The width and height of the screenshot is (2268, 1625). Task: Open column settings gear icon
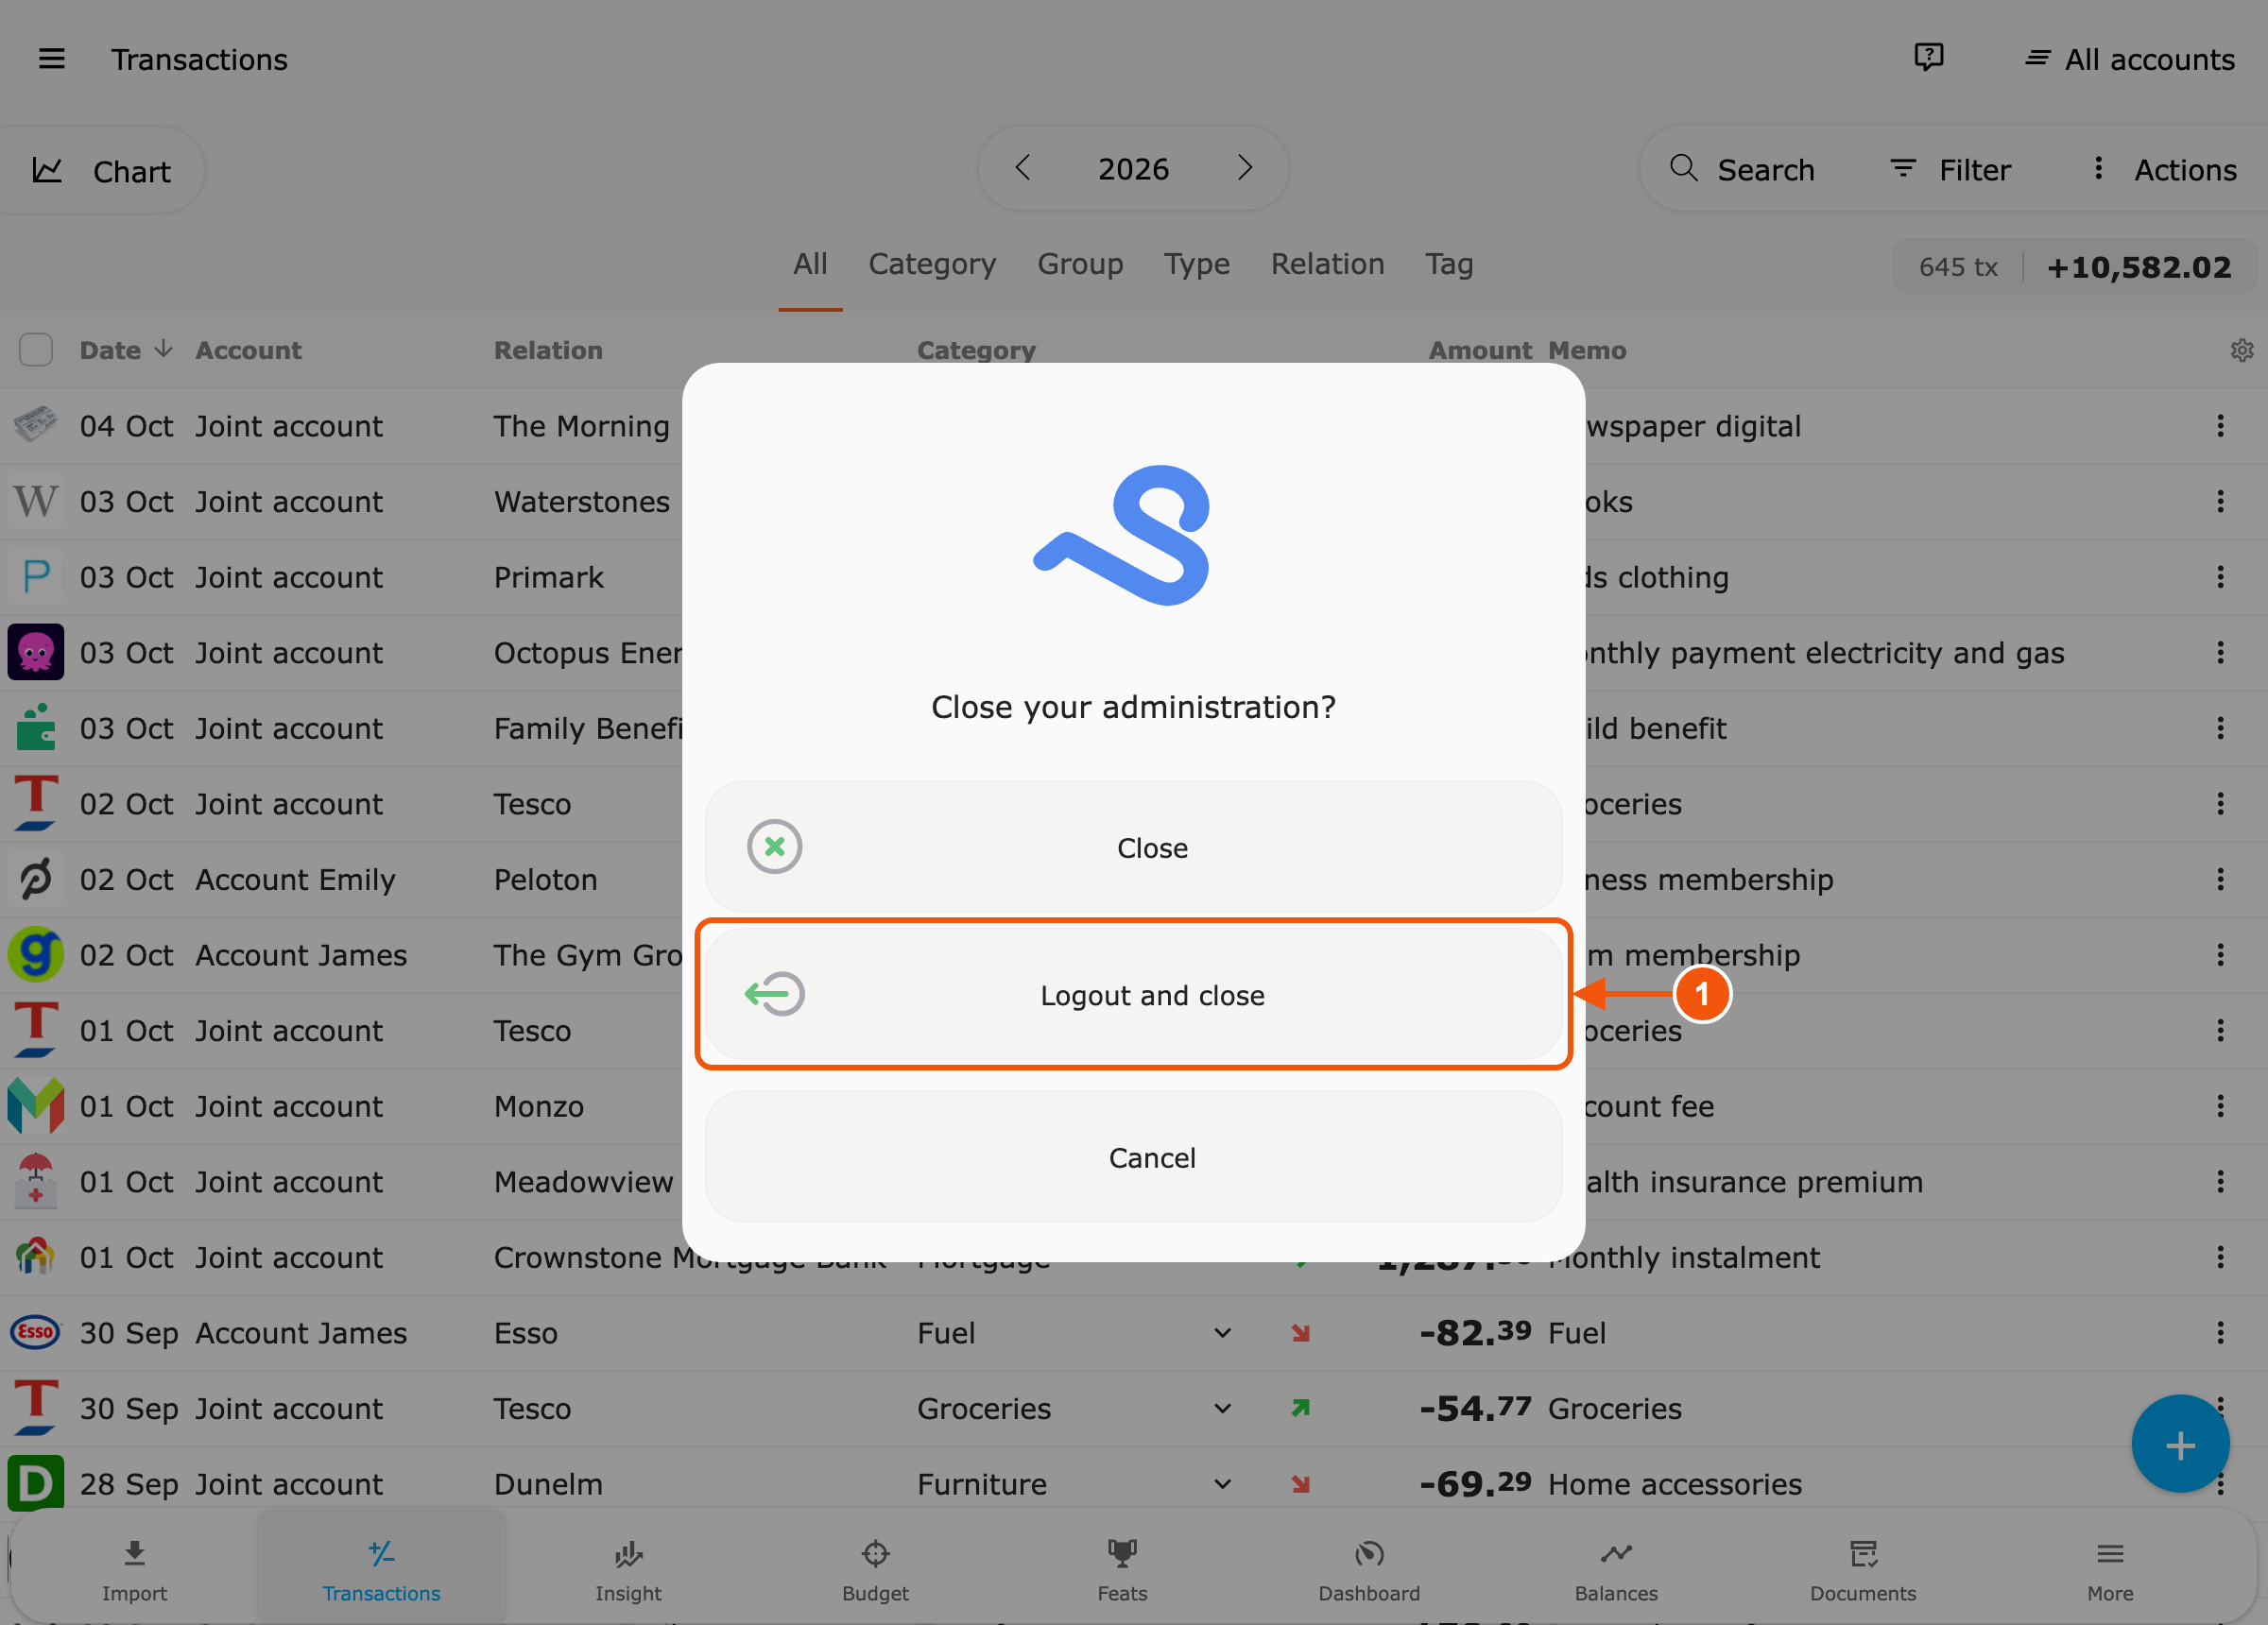point(2241,350)
